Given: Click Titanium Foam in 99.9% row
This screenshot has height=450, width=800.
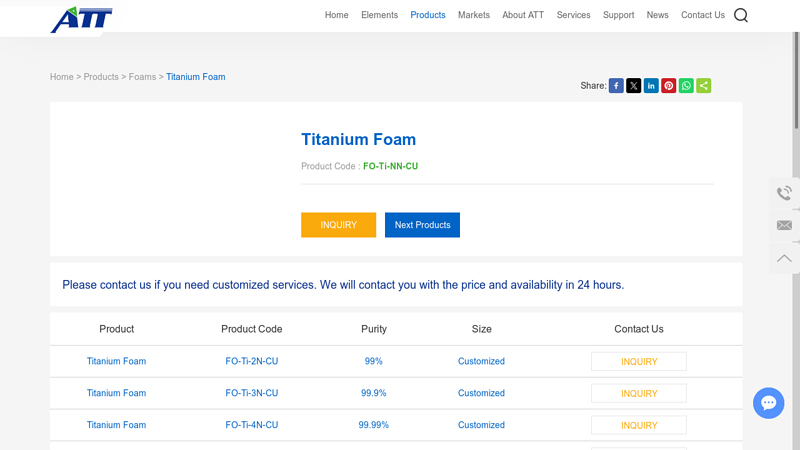Looking at the screenshot, I should 116,393.
